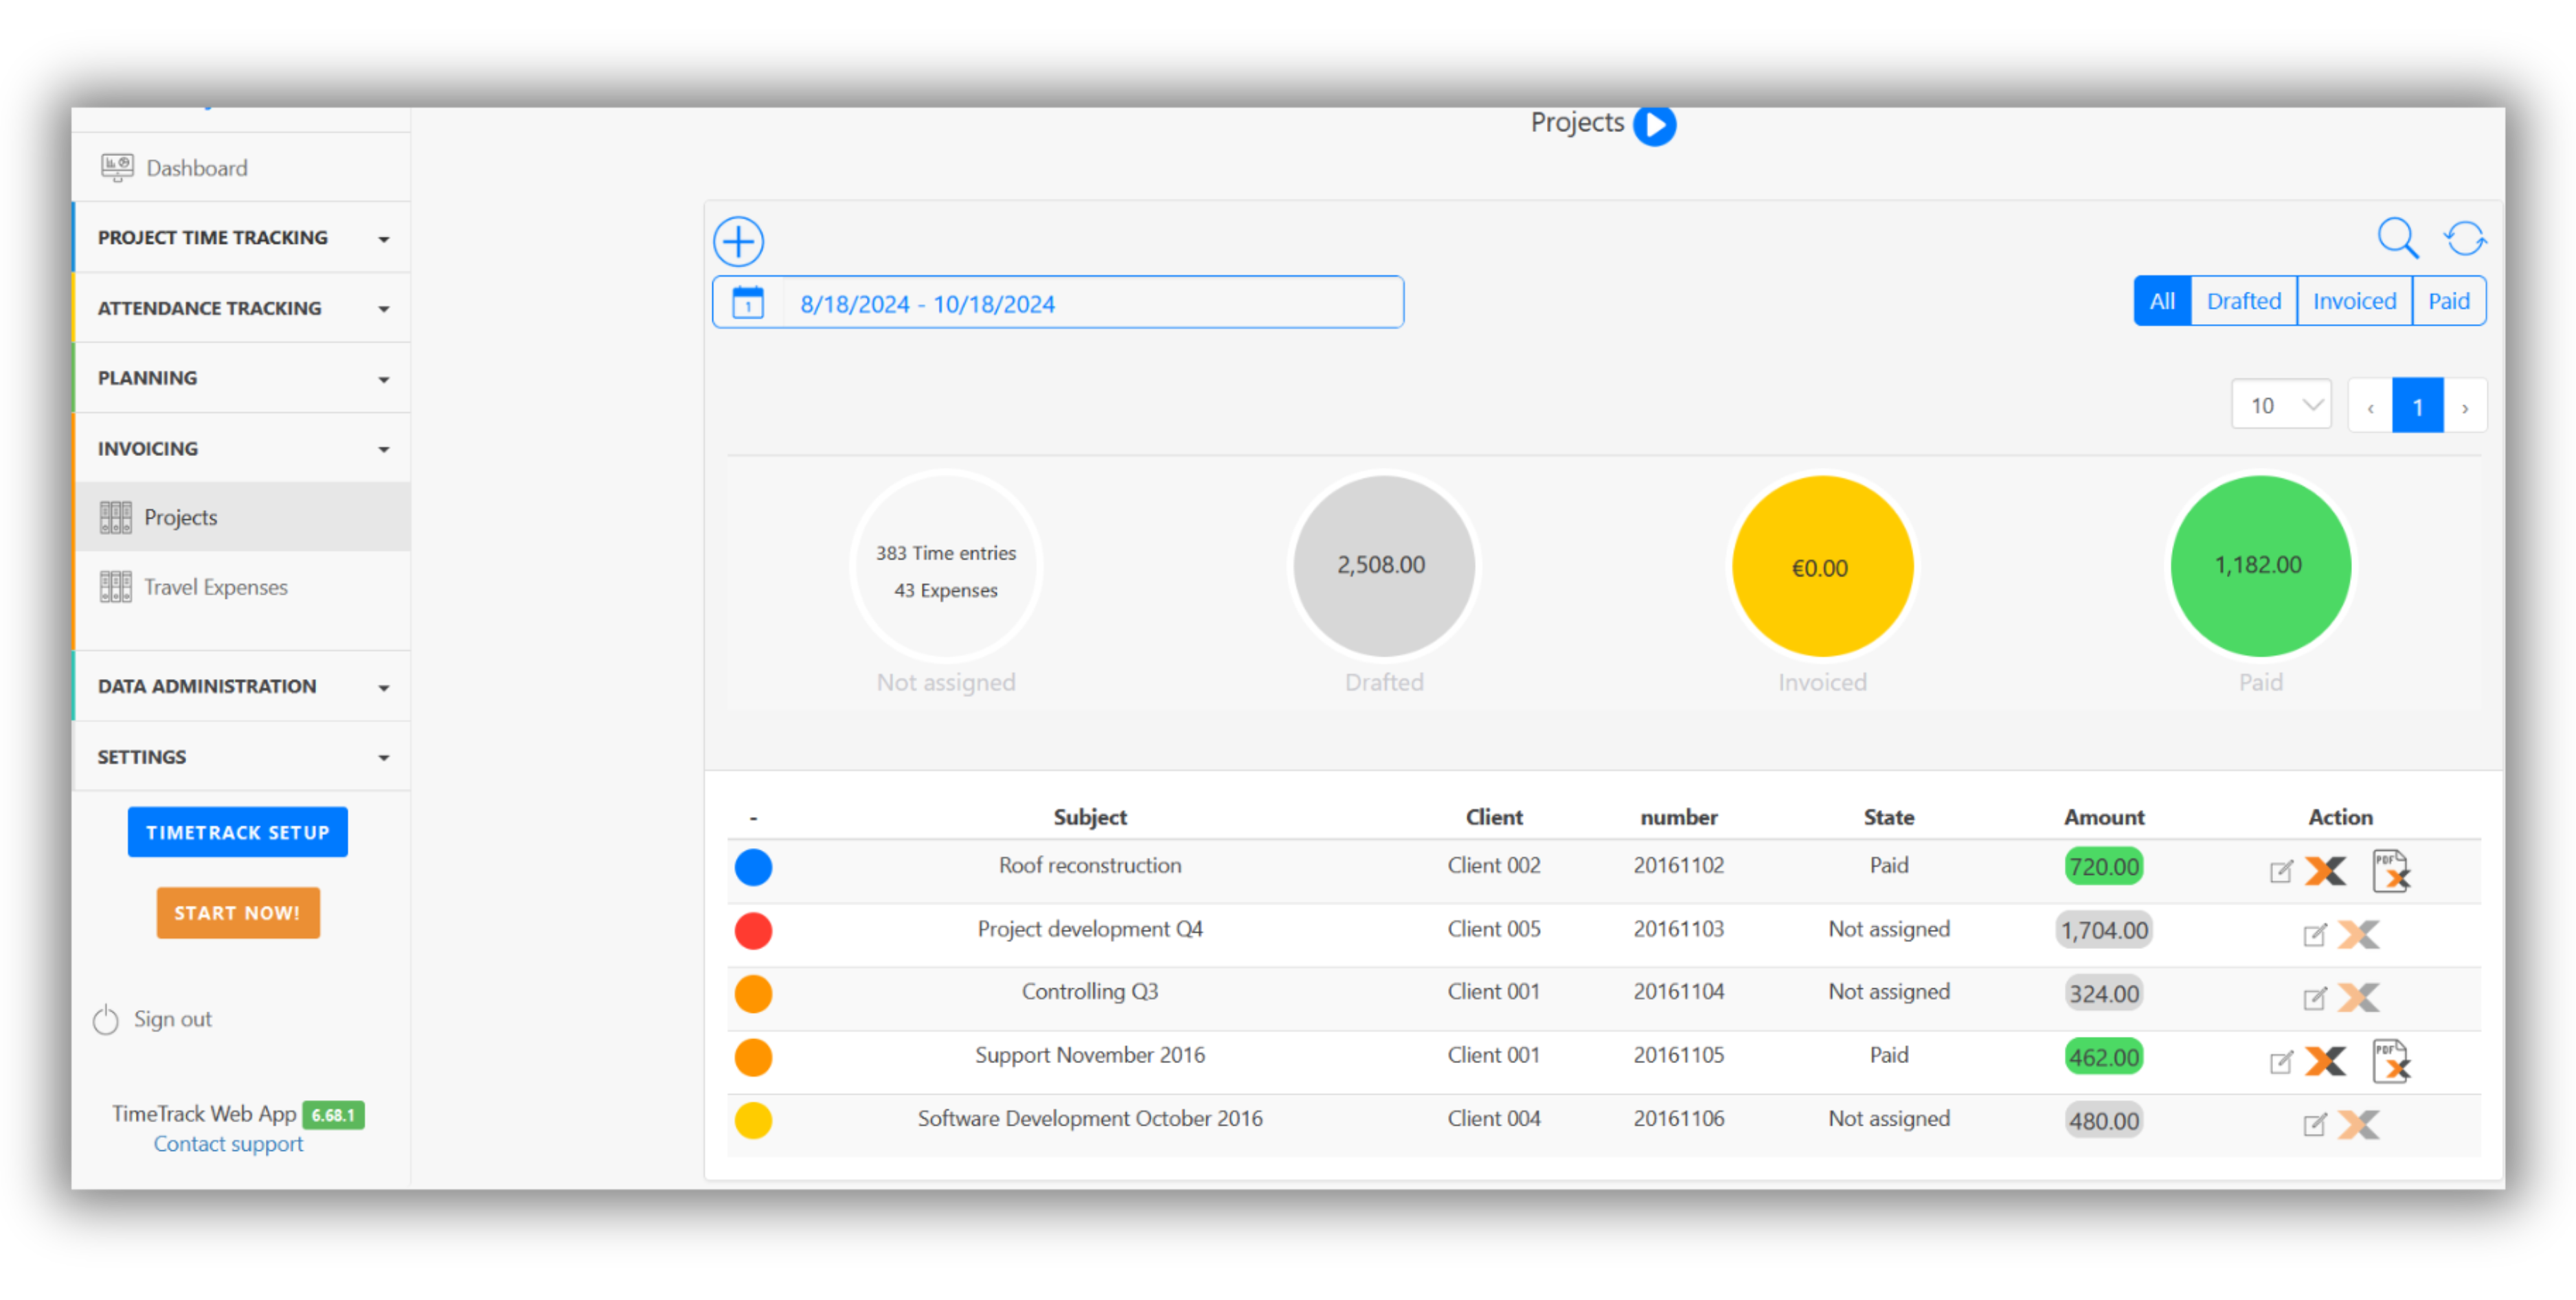Screen dimensions: 2576x1300
Task: Delete Project development Q4 using the X icon
Action: [x=2359, y=934]
